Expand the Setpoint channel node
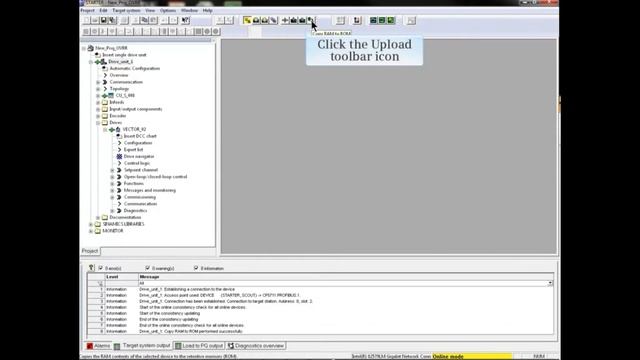The image size is (640, 360). point(112,170)
